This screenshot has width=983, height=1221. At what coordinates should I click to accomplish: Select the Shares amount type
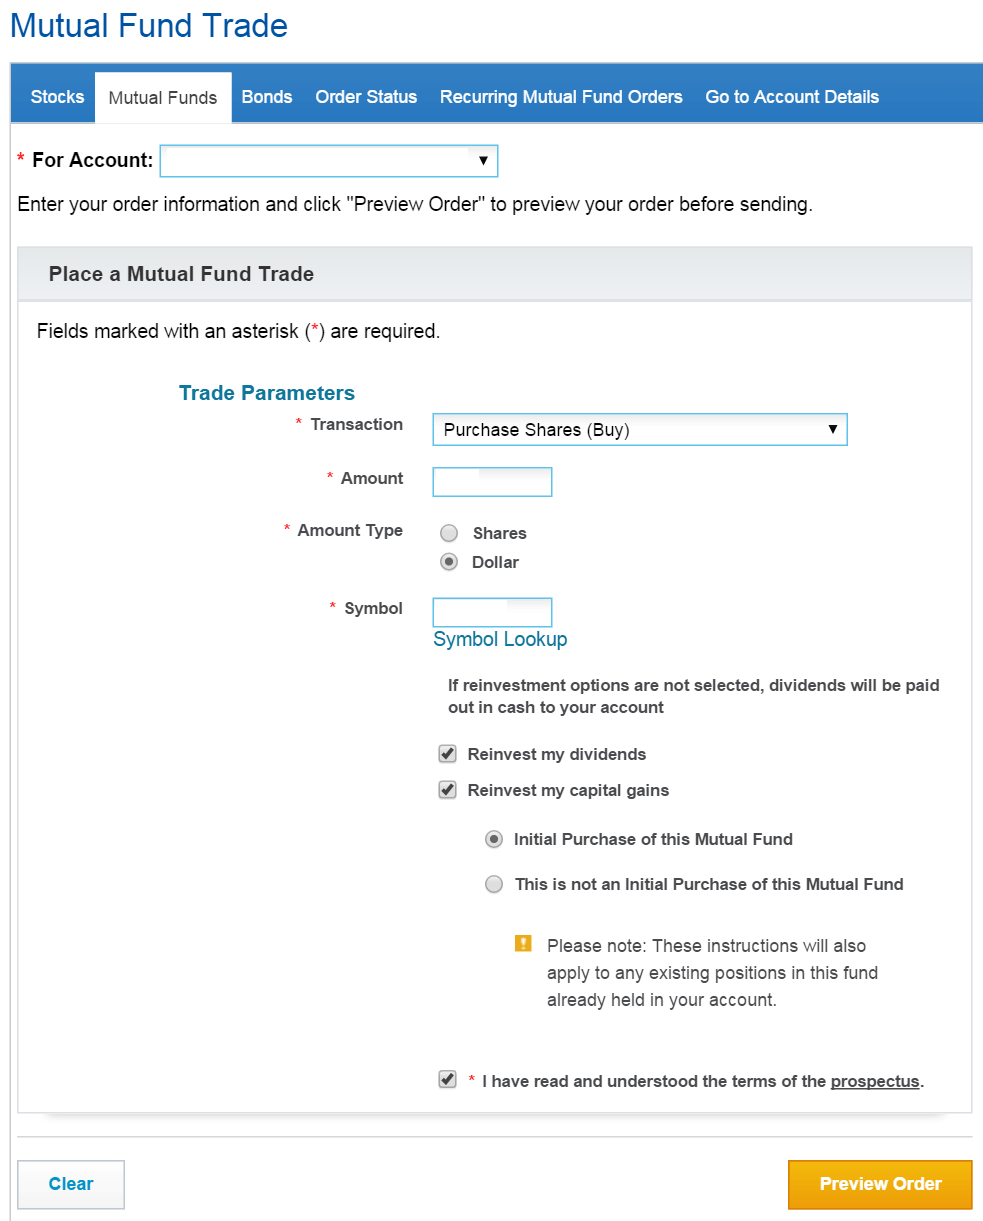click(449, 533)
